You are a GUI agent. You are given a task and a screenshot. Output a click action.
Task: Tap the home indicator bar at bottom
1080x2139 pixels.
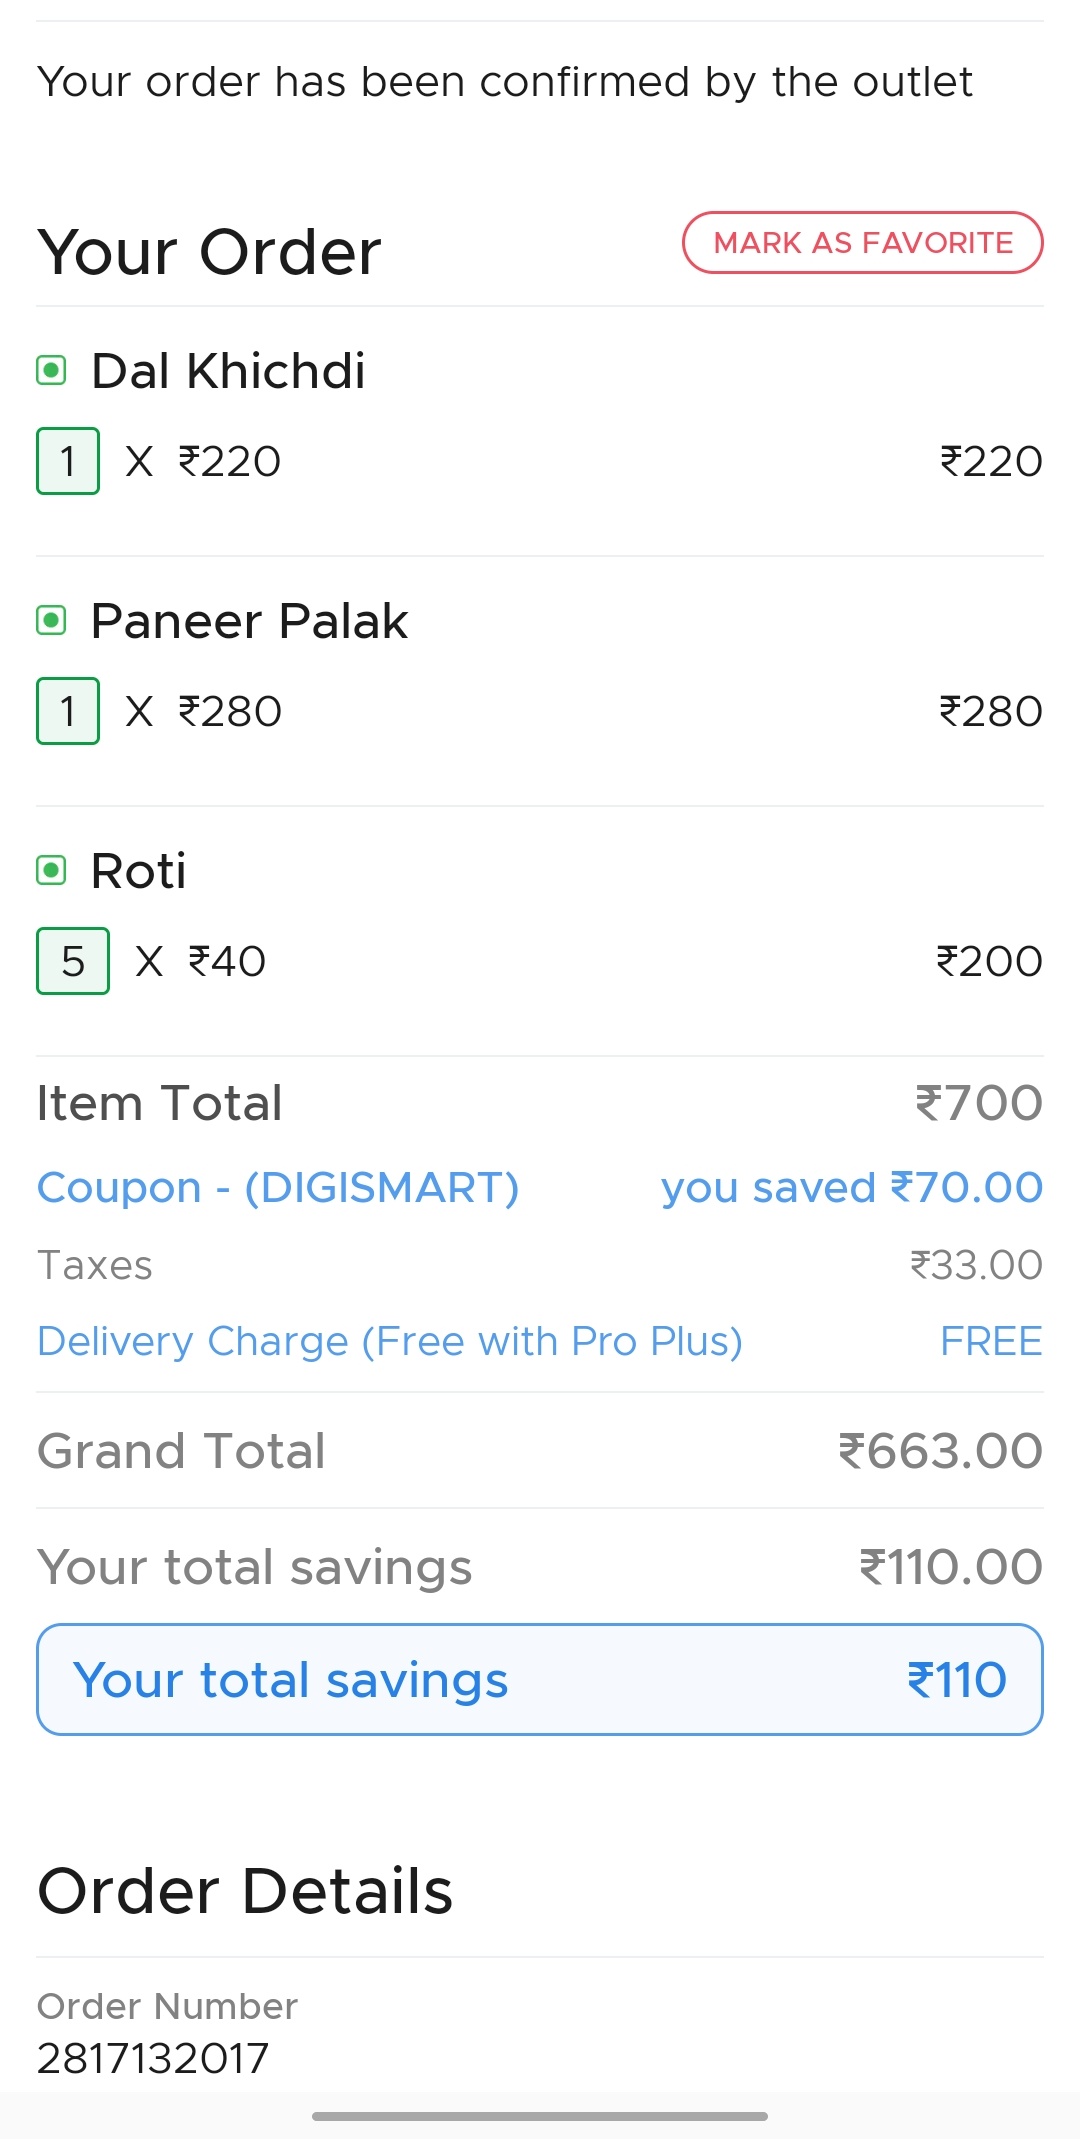click(x=540, y=2116)
